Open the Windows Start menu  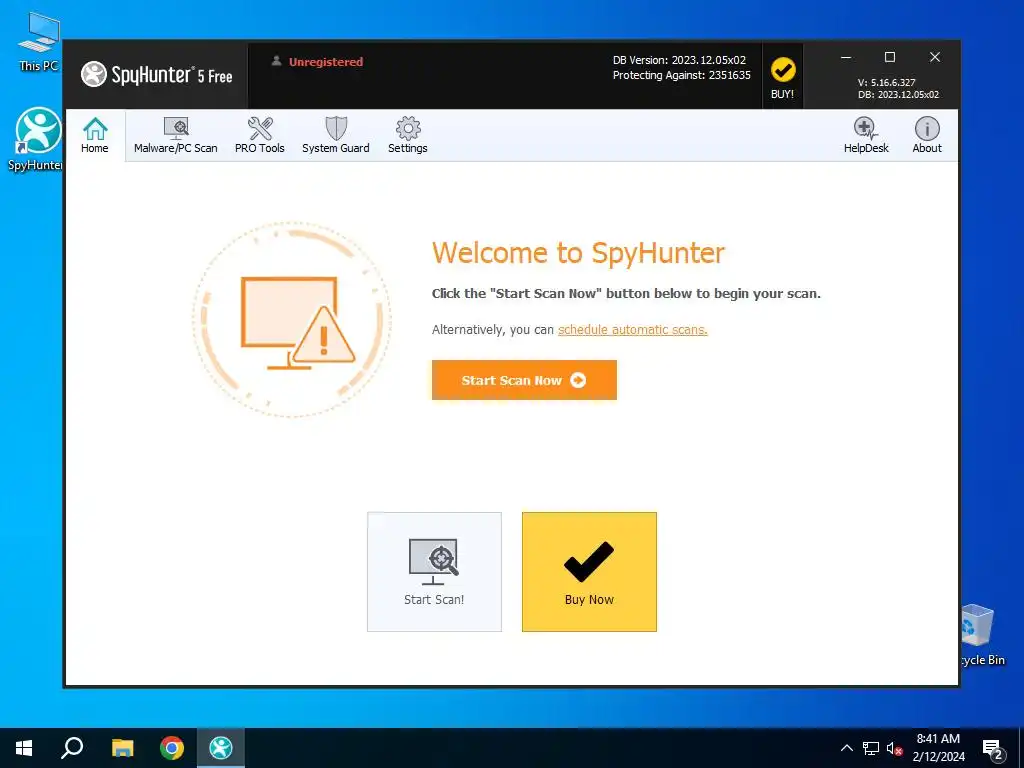click(x=24, y=748)
